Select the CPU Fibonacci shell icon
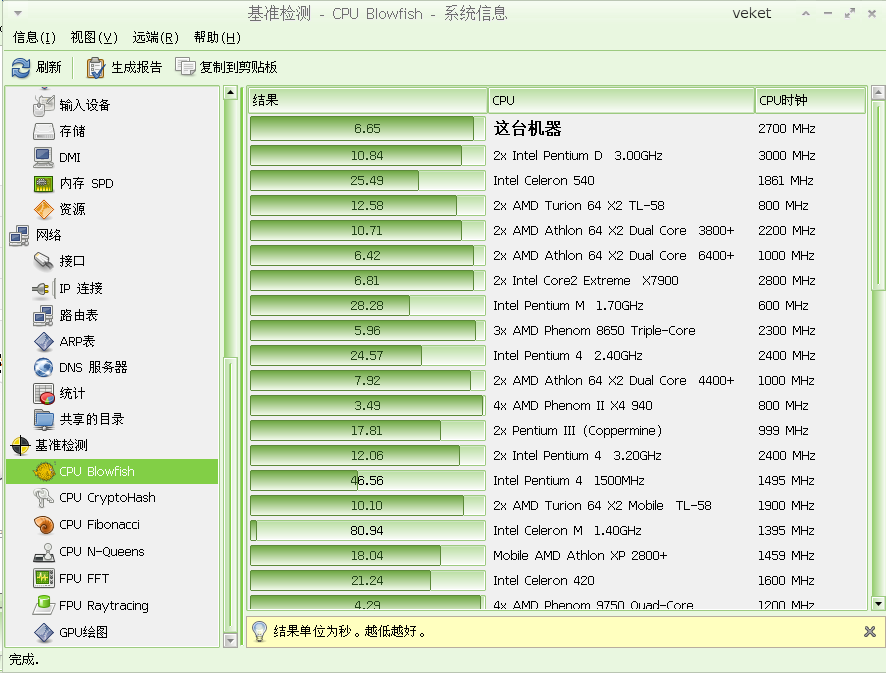The image size is (886, 673). pyautogui.click(x=44, y=525)
